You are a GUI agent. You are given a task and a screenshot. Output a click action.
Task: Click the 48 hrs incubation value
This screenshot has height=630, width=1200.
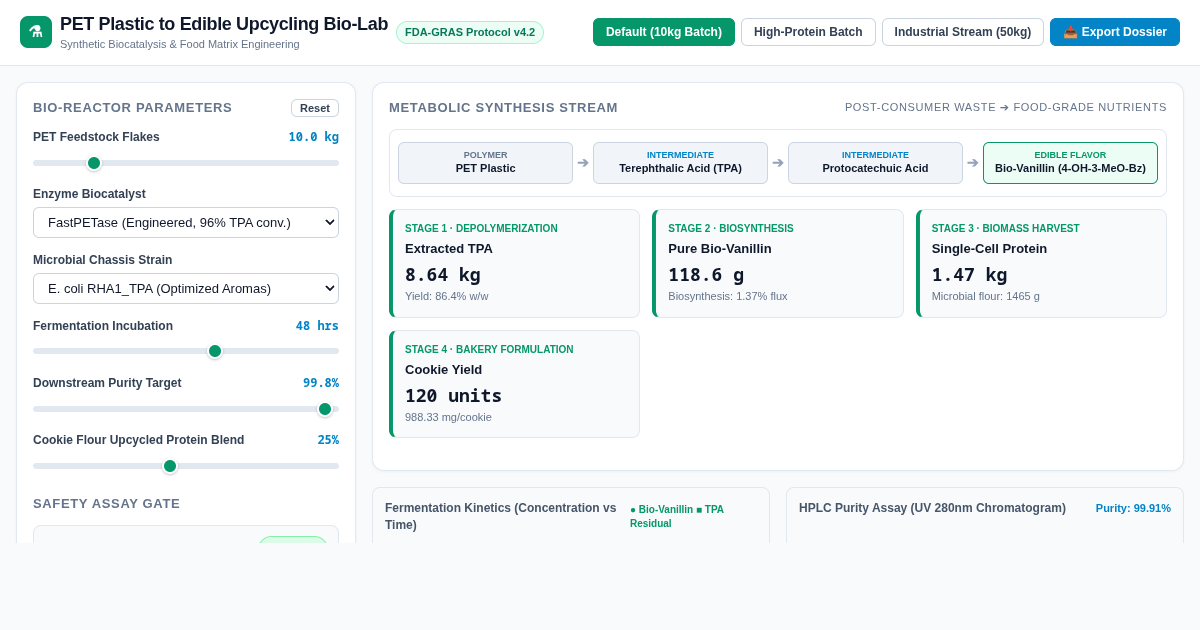click(x=317, y=326)
